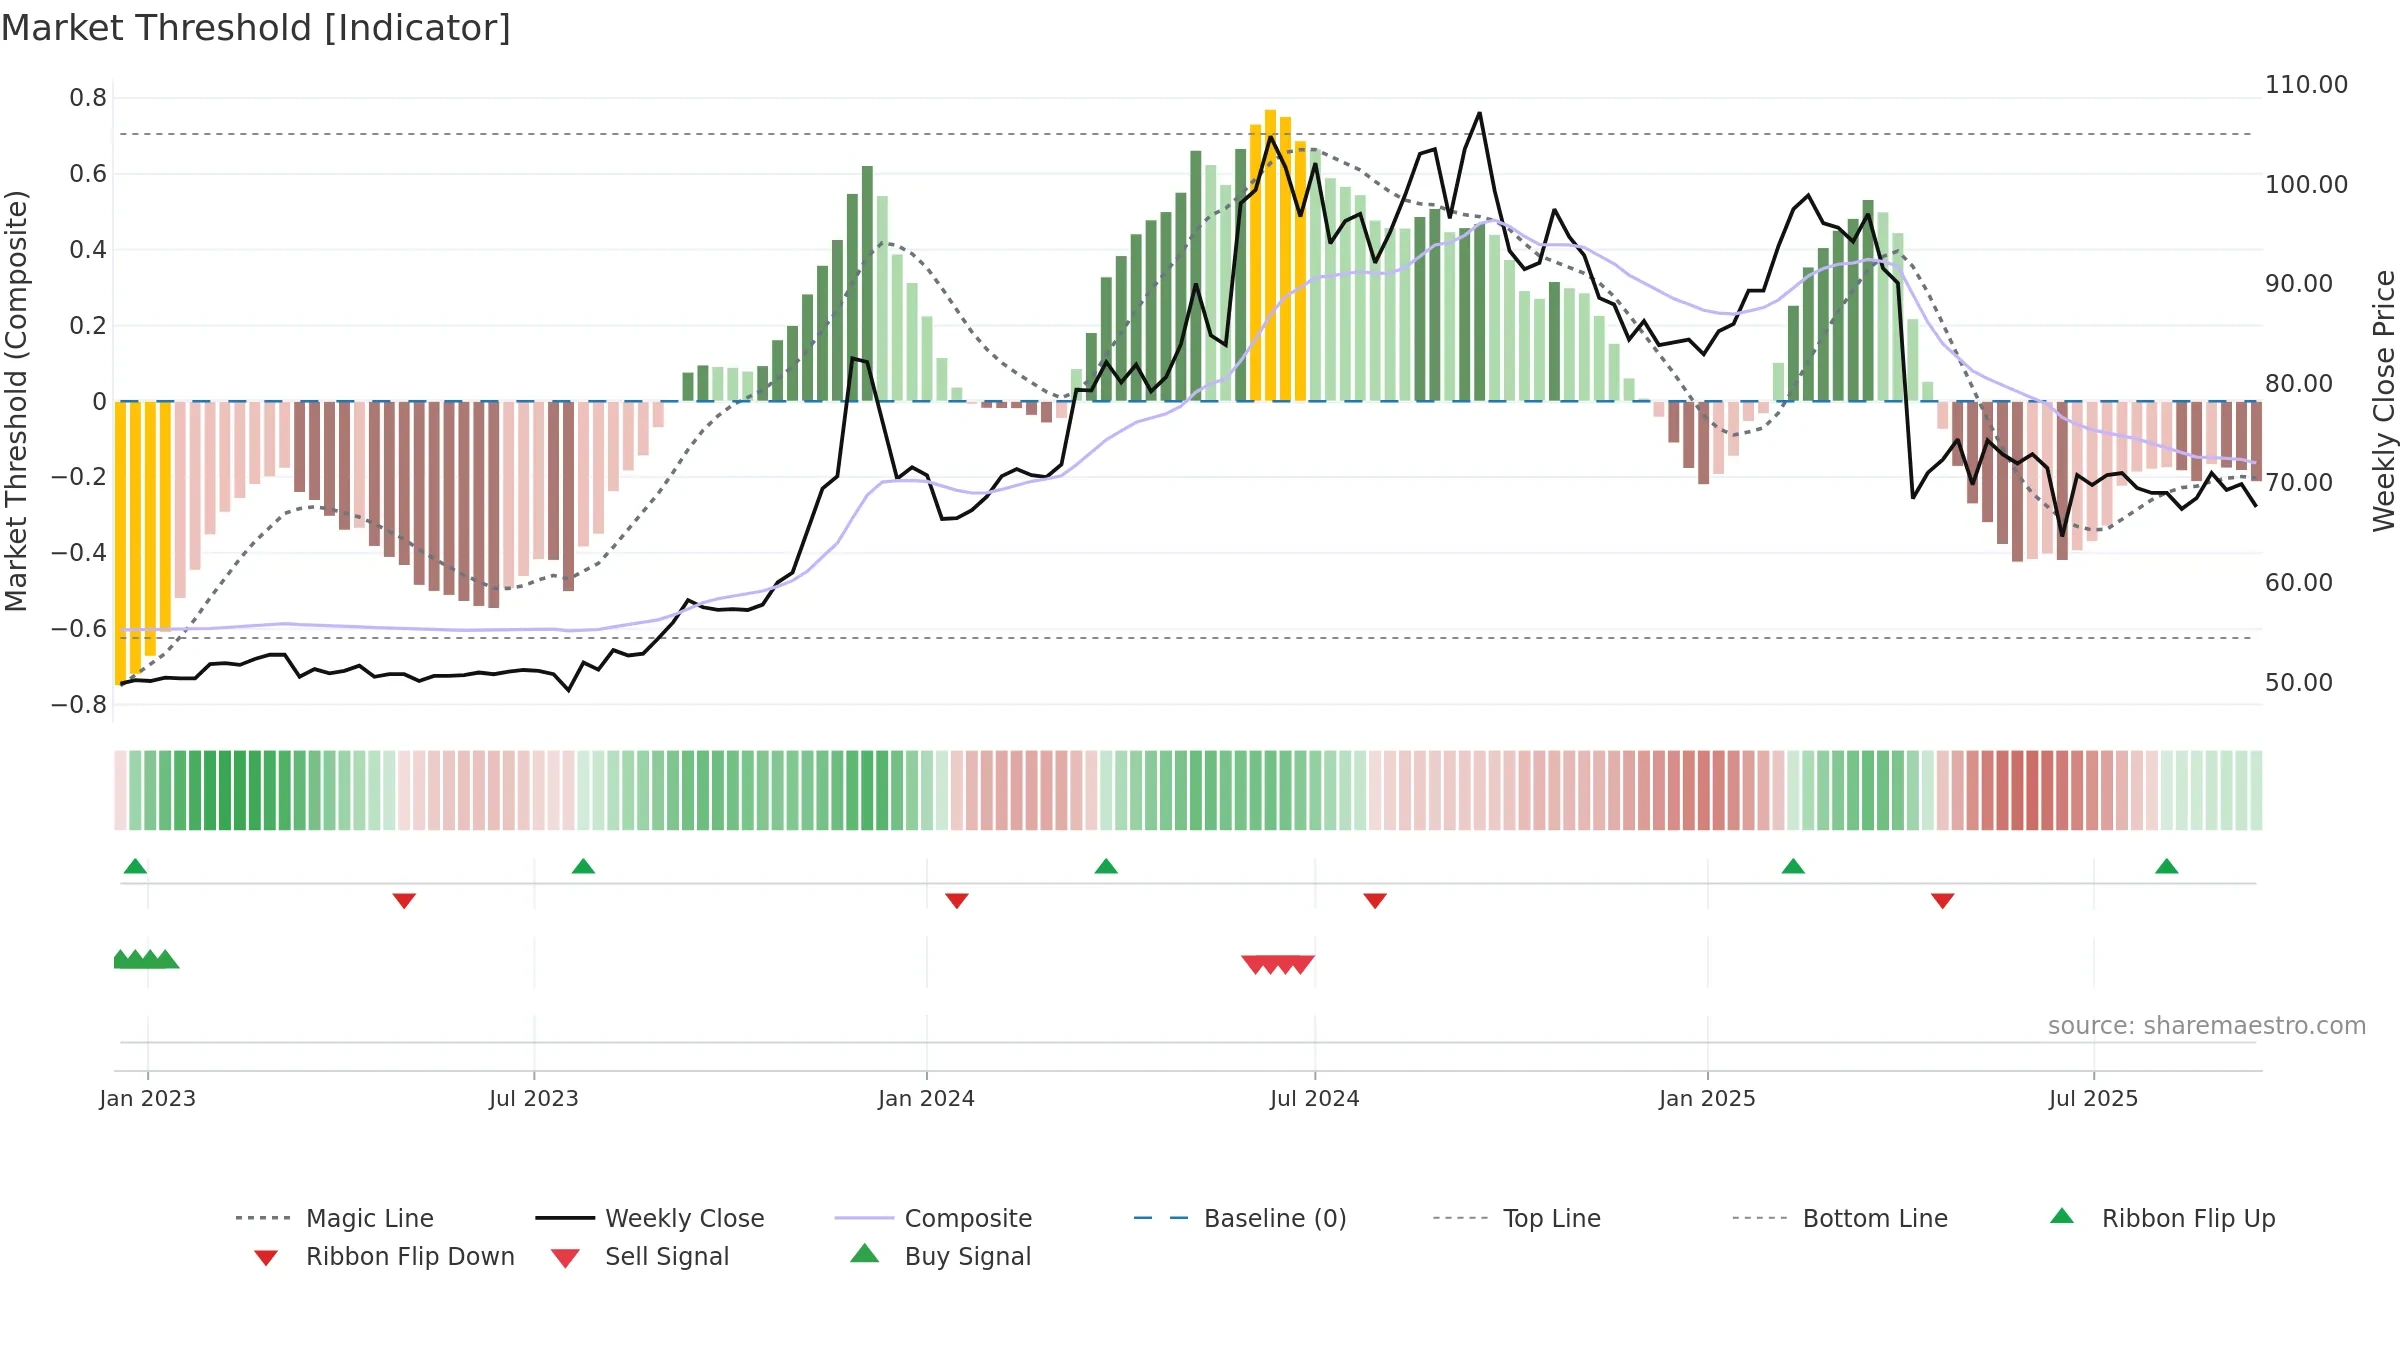
Task: Click the −0.6 left axis label
Action: point(79,629)
